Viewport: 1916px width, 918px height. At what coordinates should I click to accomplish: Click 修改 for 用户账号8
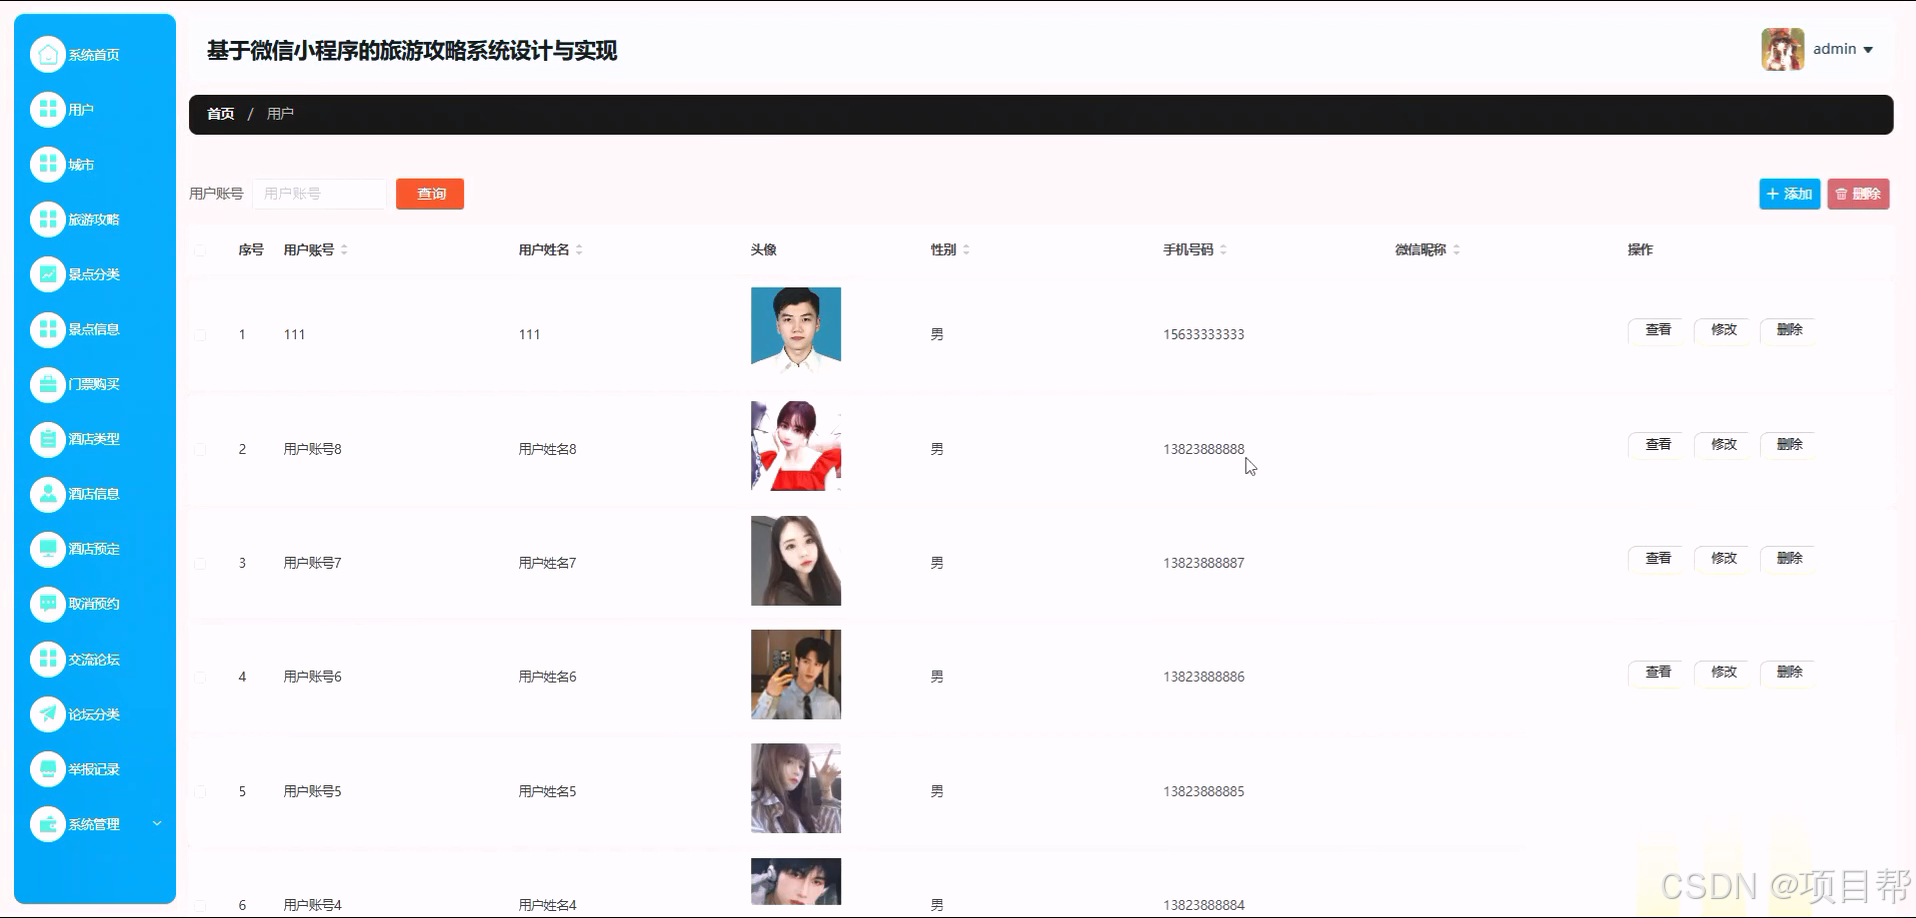pyautogui.click(x=1724, y=445)
